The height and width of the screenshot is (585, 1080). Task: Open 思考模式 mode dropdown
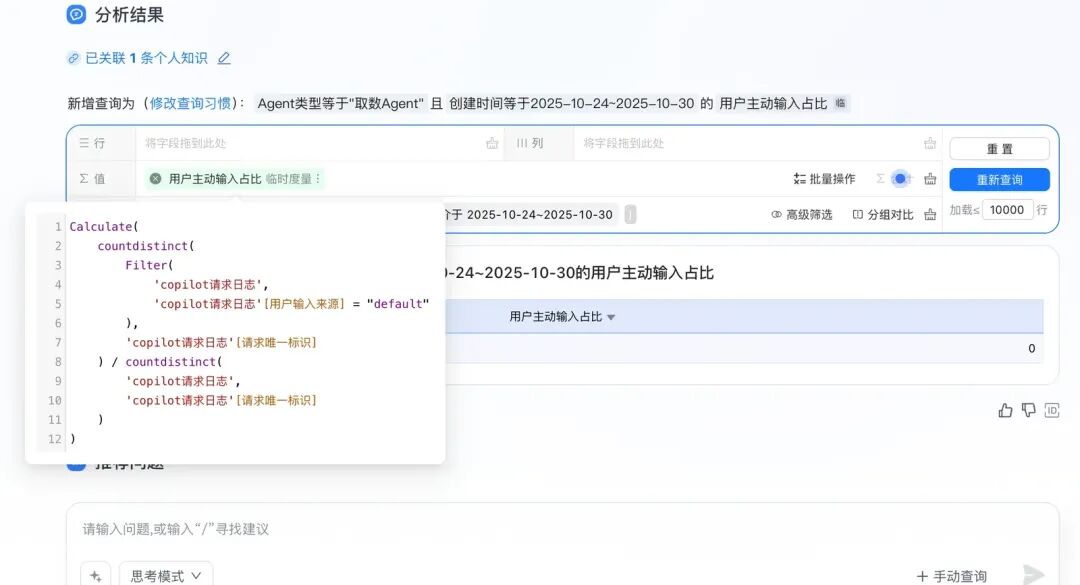click(x=166, y=575)
